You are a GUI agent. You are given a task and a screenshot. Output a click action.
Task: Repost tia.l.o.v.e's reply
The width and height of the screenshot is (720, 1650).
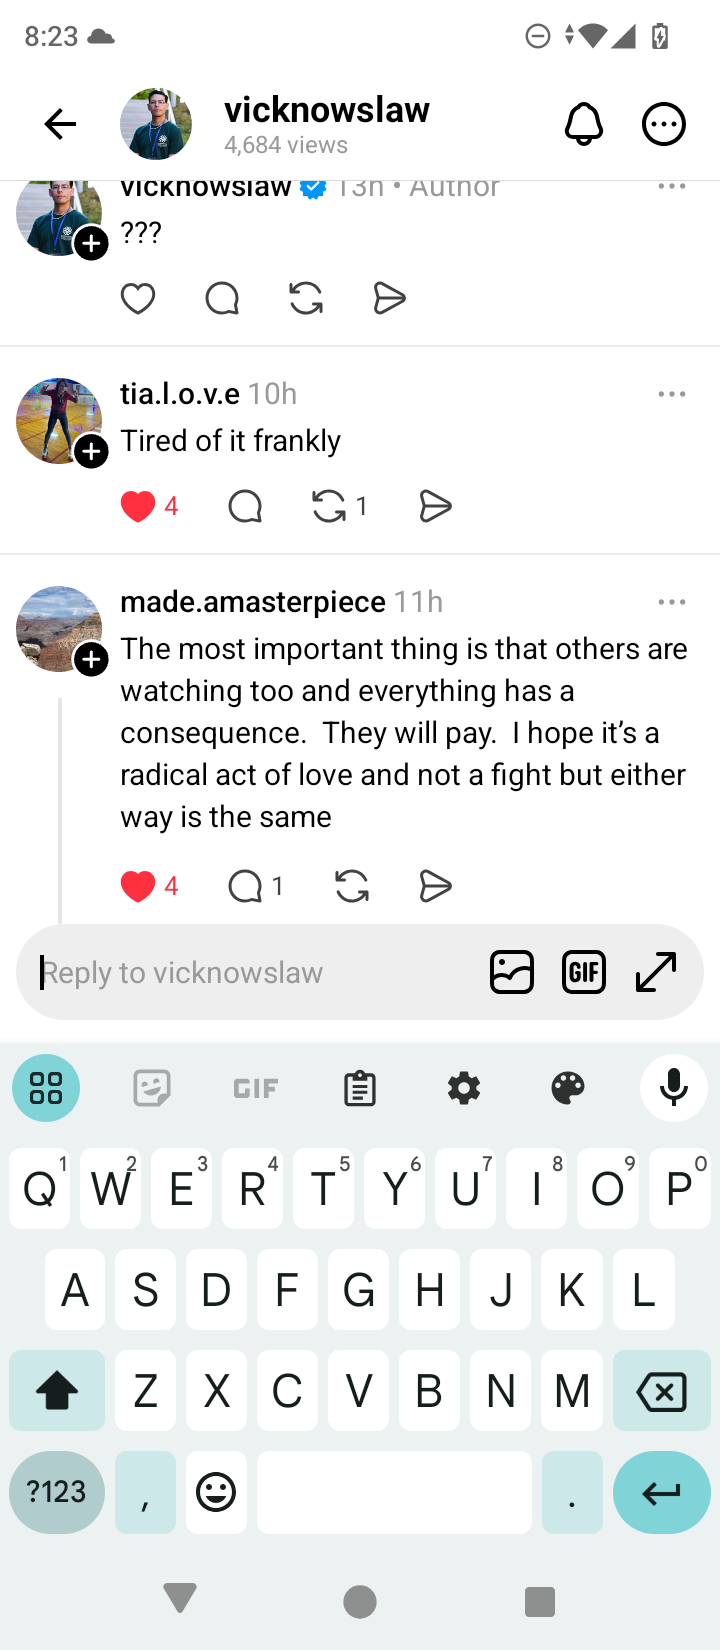[x=329, y=507]
